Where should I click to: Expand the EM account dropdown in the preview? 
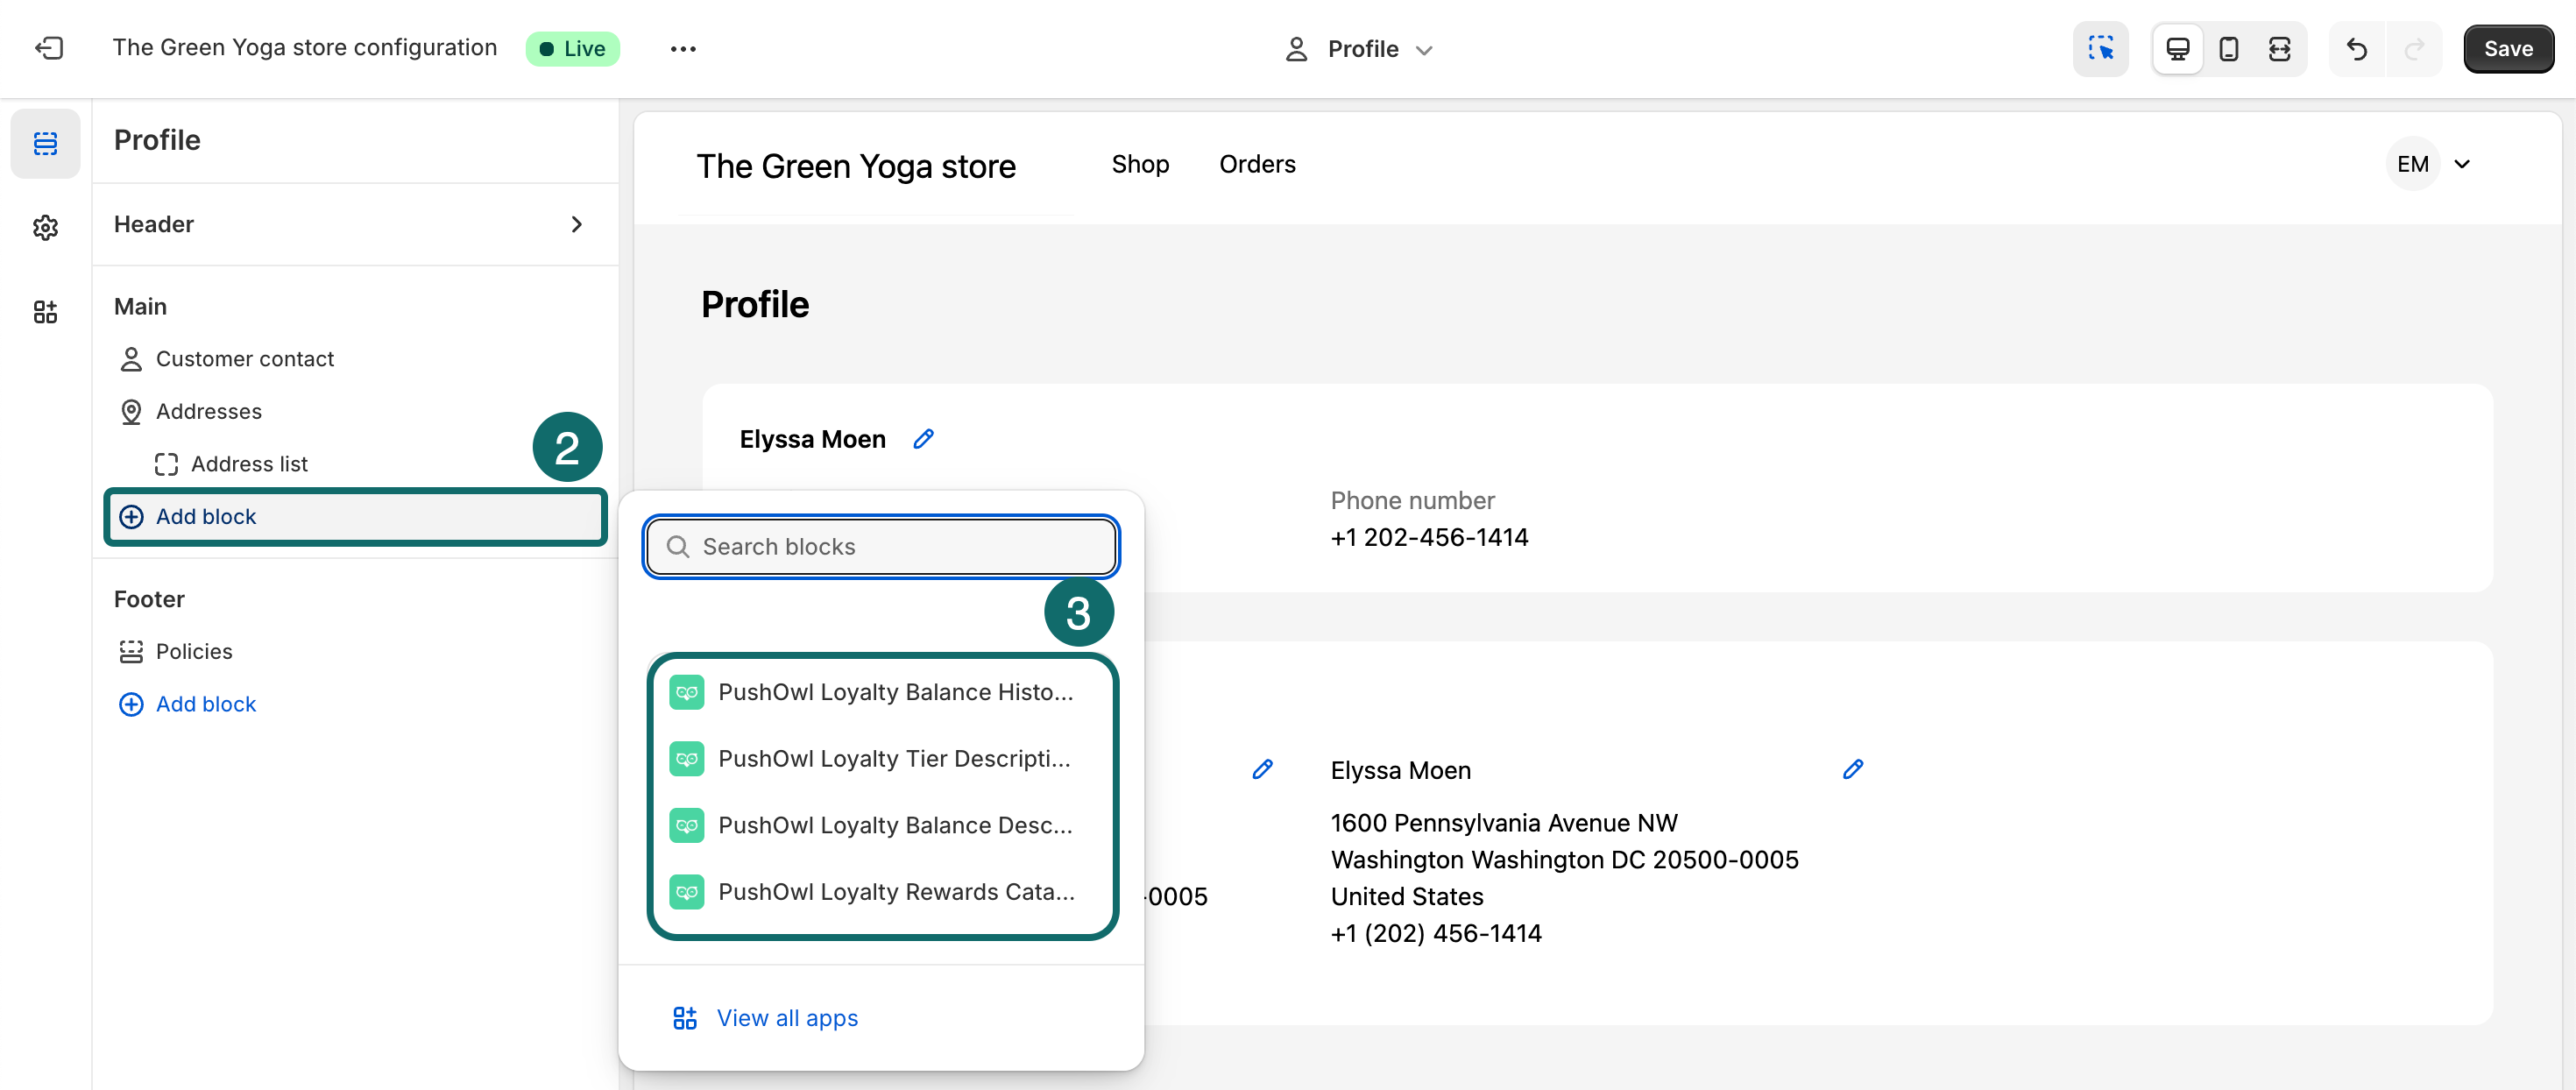[x=2431, y=164]
